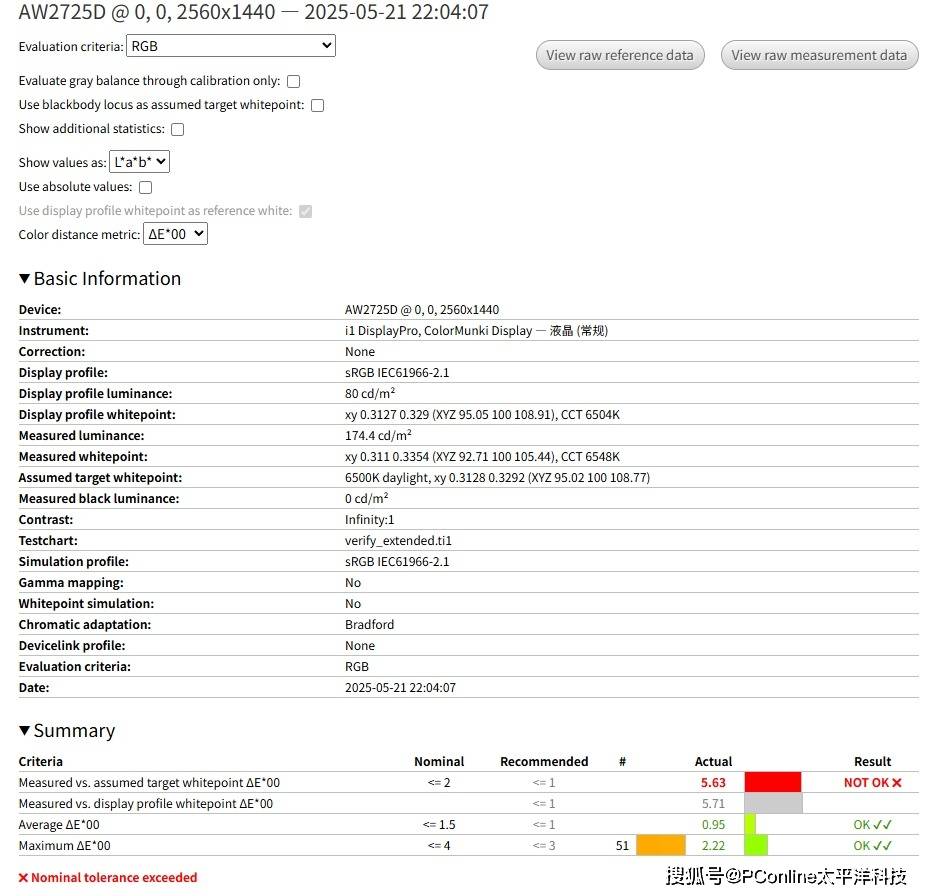Click the red whitepoint ΔE result bar
The image size is (926, 896).
[772, 782]
